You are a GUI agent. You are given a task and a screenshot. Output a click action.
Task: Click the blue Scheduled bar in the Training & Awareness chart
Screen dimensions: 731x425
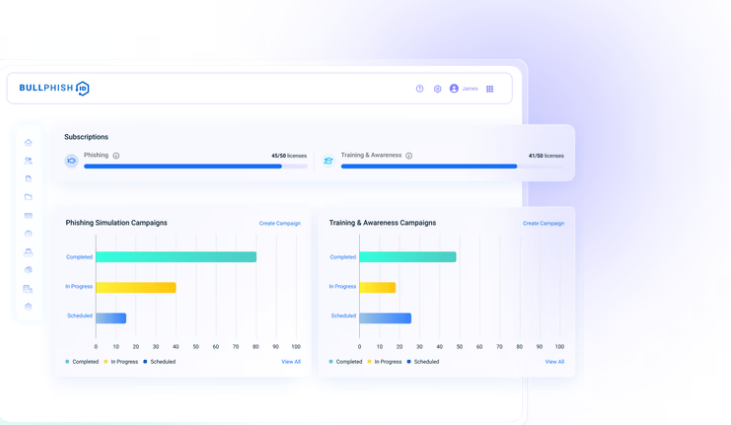386,318
